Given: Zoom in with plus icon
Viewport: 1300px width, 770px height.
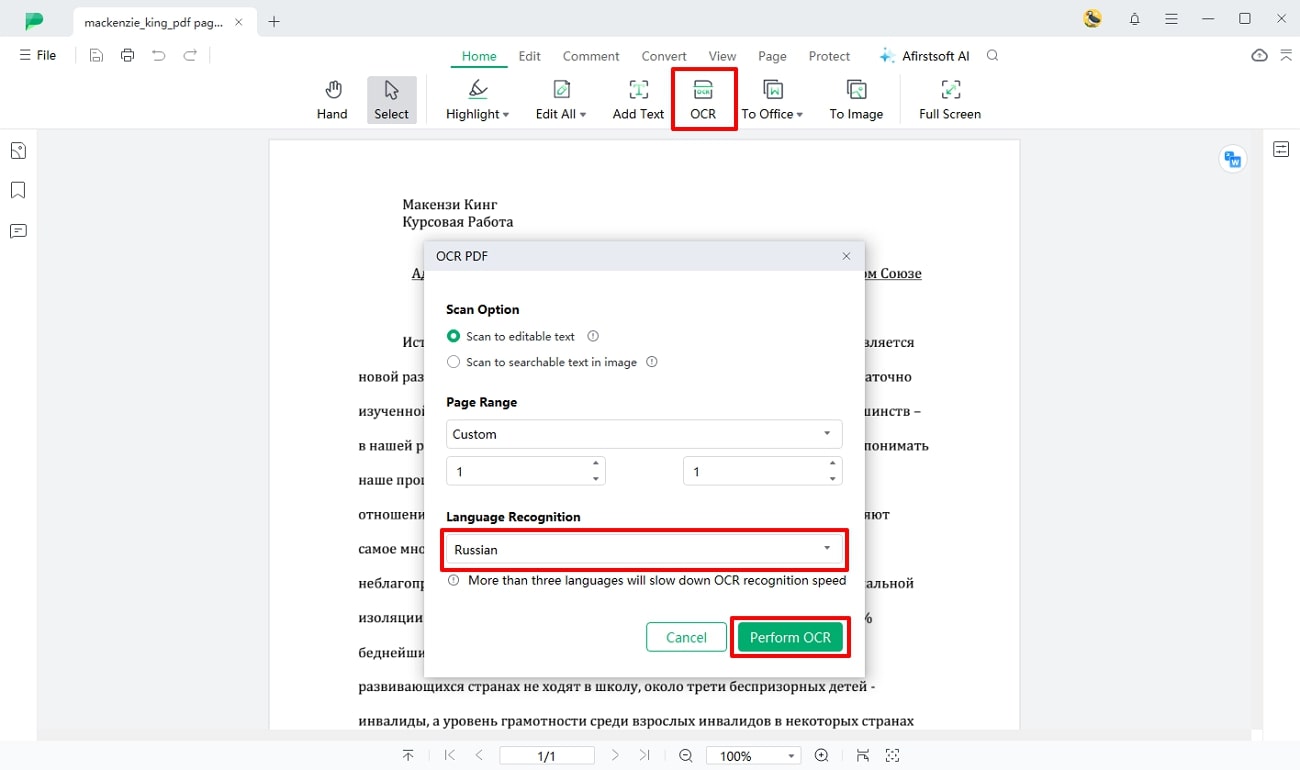Looking at the screenshot, I should point(822,756).
